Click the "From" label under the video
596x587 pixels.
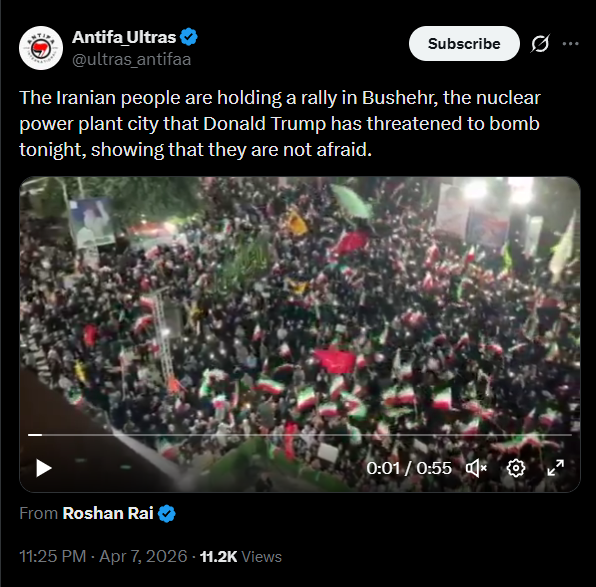(x=38, y=514)
